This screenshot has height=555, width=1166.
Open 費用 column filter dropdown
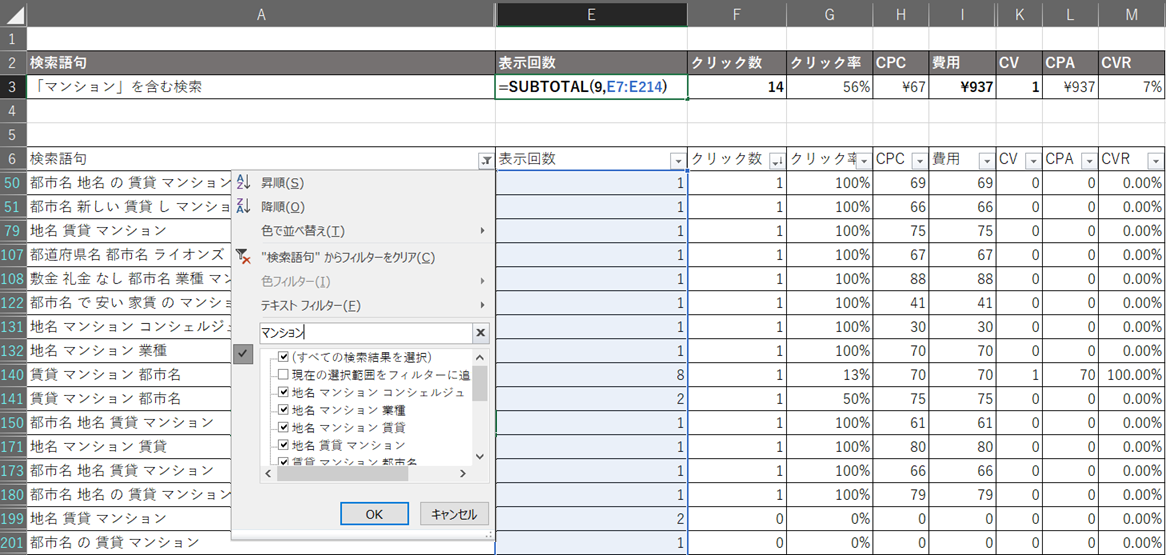(986, 160)
